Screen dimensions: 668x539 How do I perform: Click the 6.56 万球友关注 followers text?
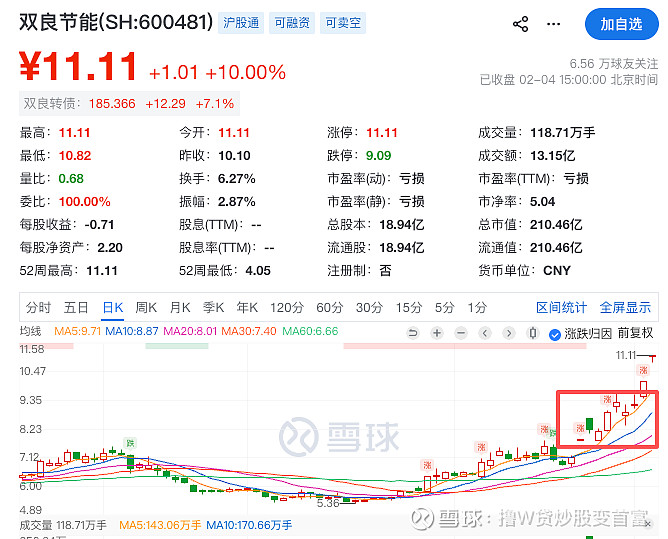(614, 64)
